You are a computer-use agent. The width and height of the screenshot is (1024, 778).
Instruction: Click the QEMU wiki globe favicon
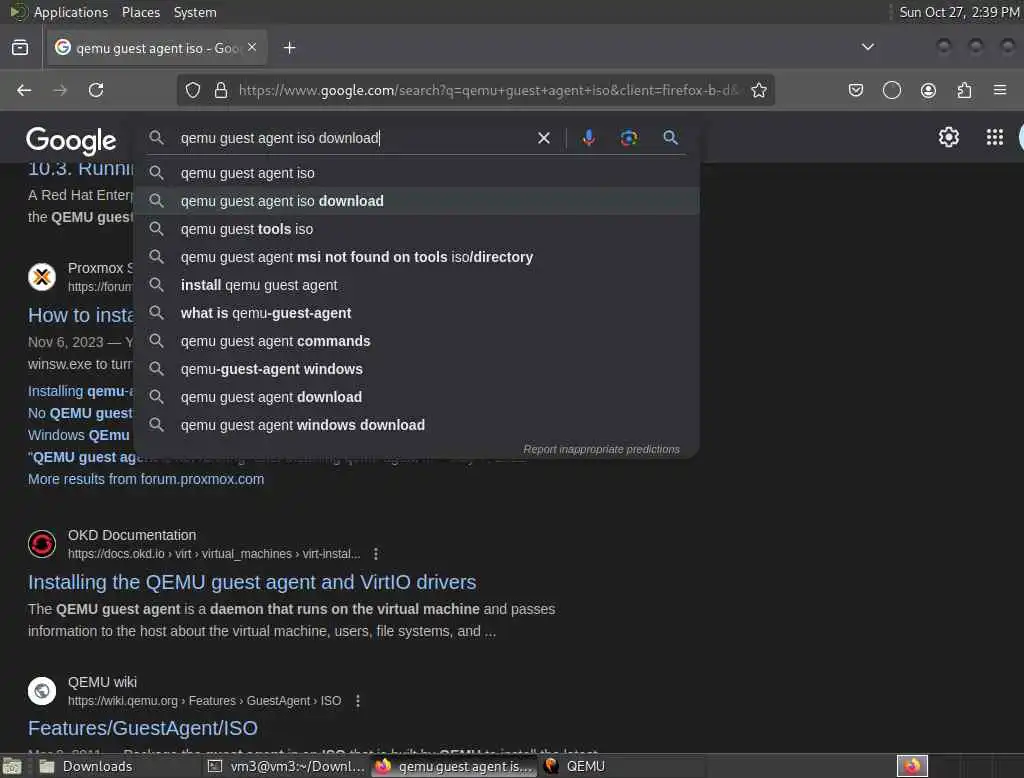(42, 690)
